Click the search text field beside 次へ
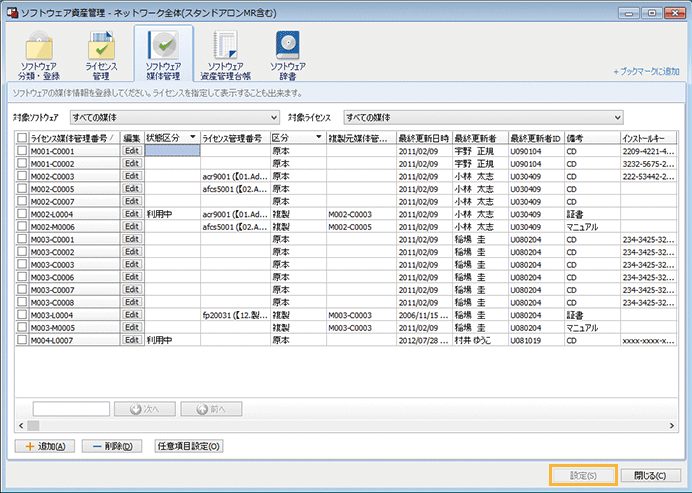Screen dimensions: 692x493 tap(71, 409)
